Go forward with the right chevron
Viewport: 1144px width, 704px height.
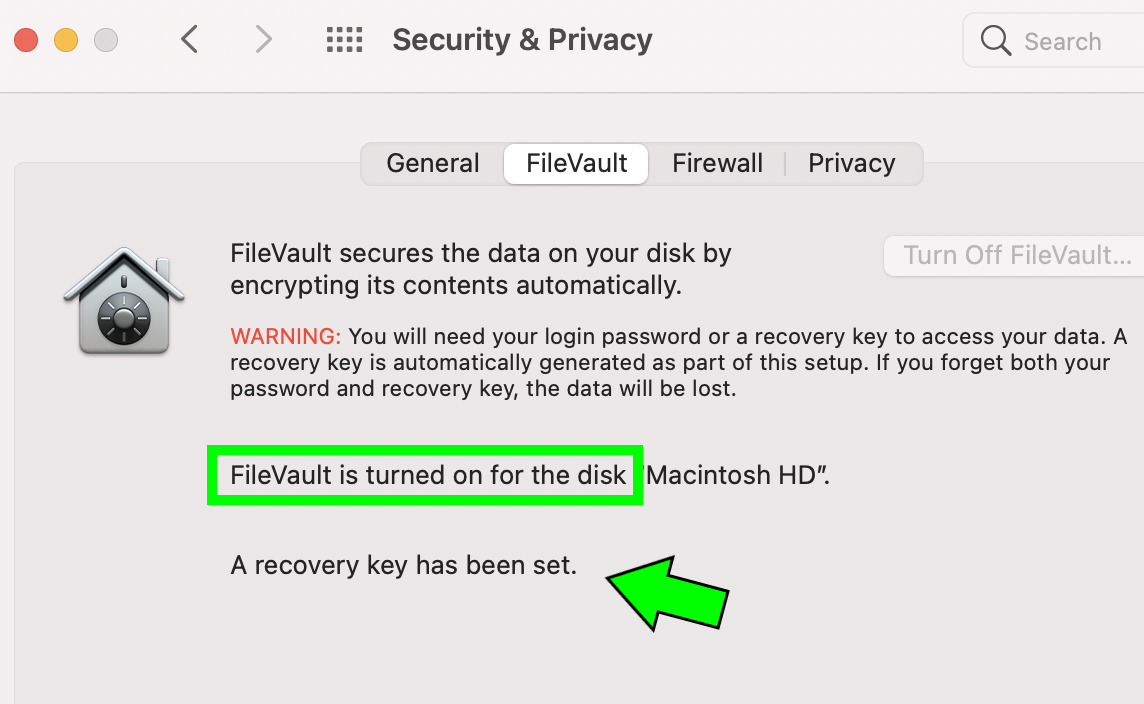pos(263,39)
